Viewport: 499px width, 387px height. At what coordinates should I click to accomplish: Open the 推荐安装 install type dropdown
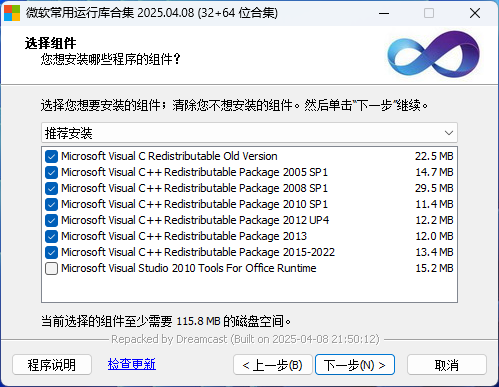point(249,133)
